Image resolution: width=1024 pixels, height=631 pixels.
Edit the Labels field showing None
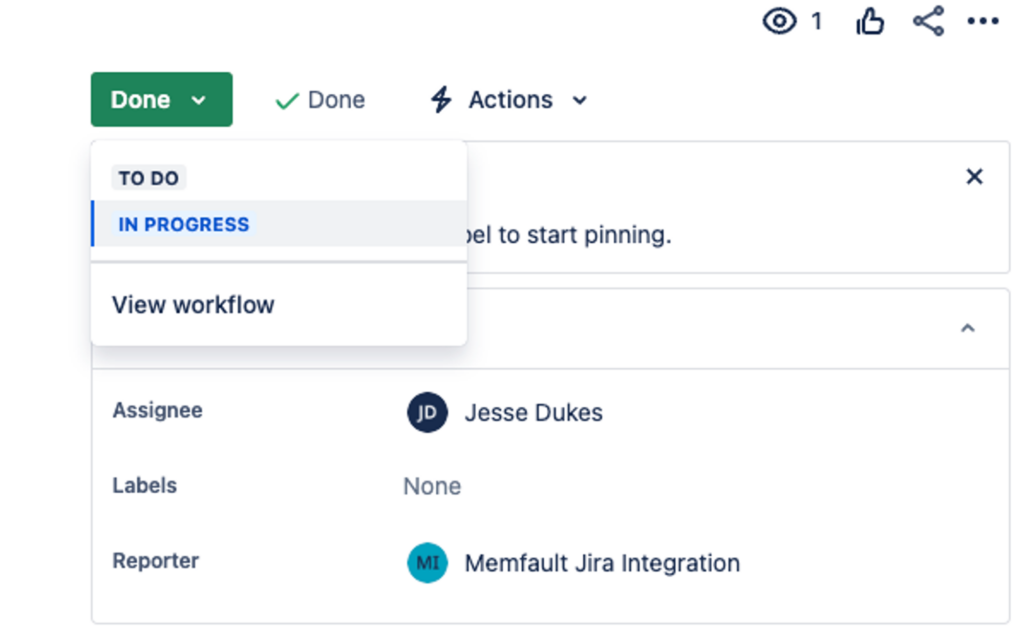click(431, 486)
